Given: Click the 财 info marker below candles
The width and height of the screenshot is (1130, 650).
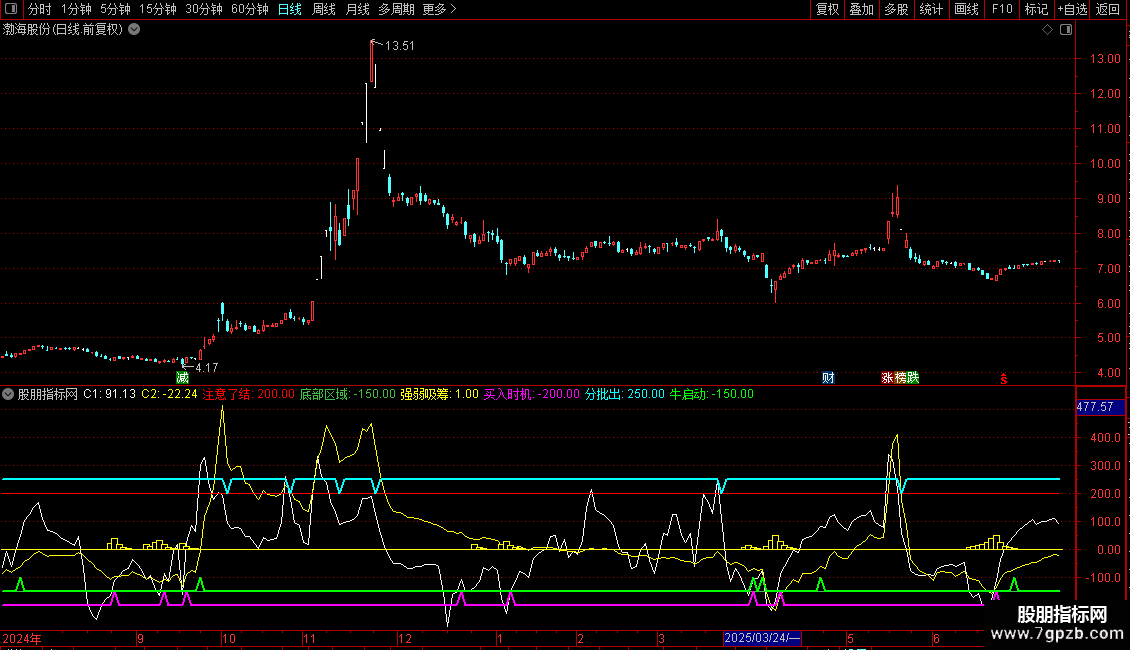Looking at the screenshot, I should 828,378.
